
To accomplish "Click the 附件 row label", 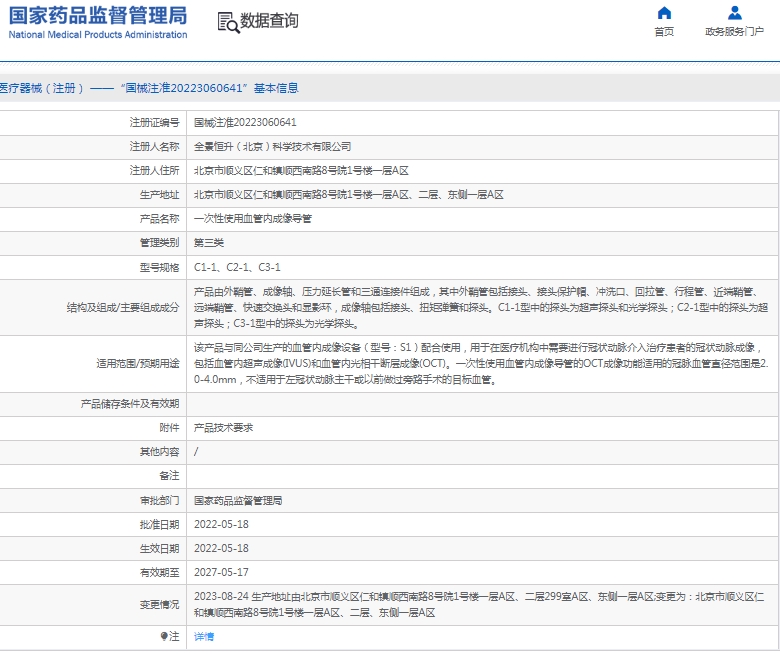I will coord(170,428).
